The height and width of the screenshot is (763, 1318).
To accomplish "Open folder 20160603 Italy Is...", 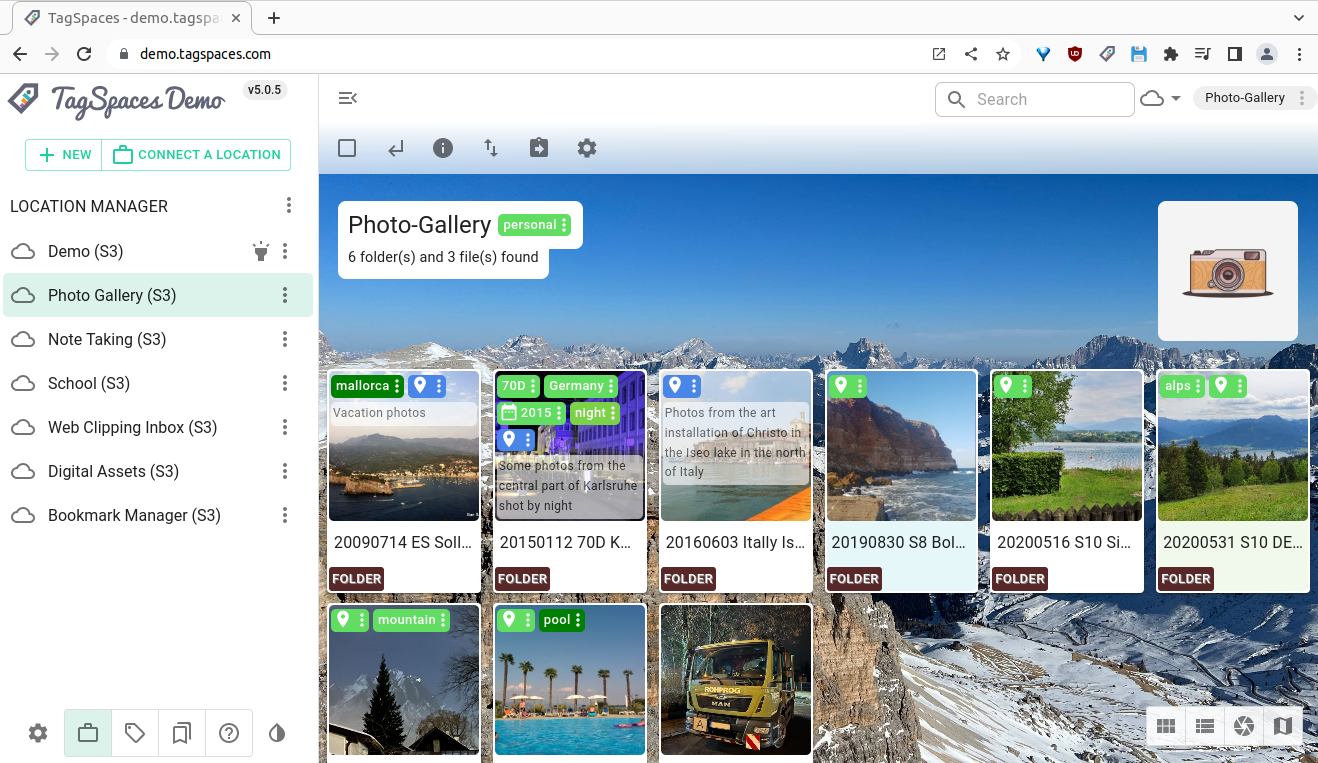I will pyautogui.click(x=736, y=482).
